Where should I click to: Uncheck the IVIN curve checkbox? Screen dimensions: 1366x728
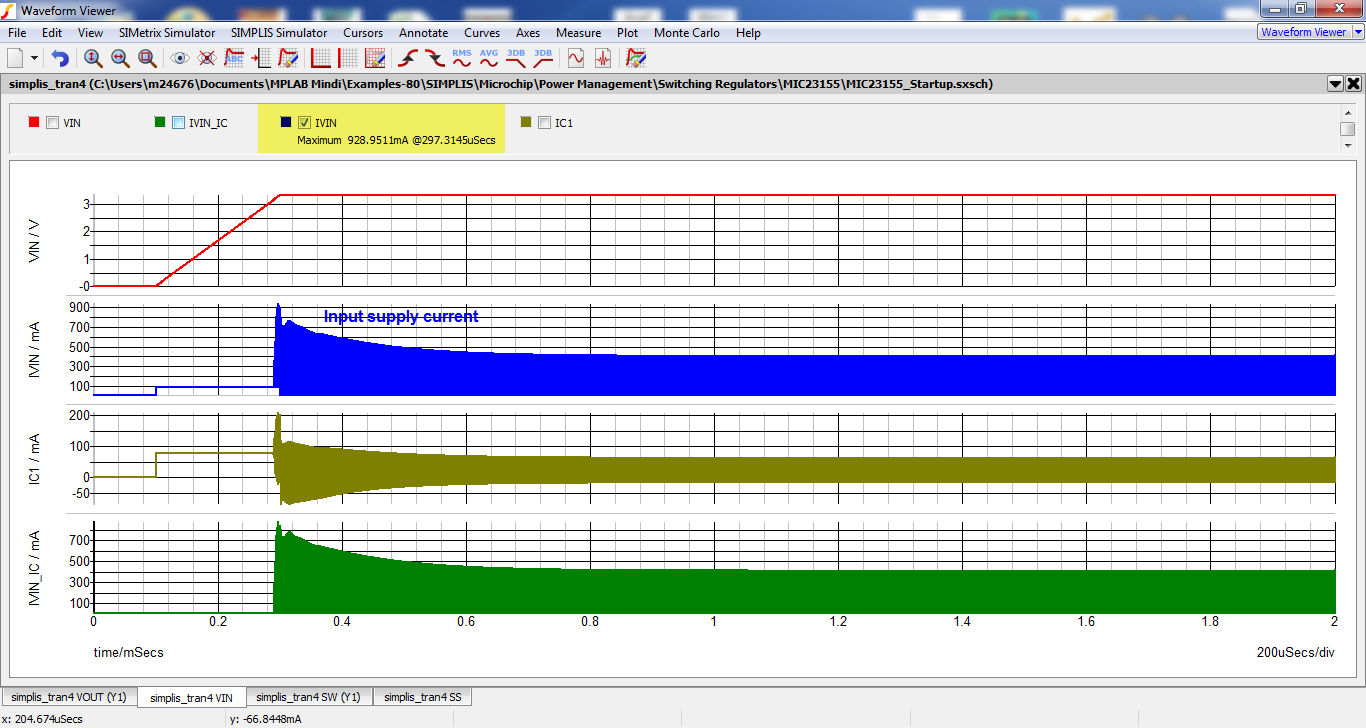(304, 123)
